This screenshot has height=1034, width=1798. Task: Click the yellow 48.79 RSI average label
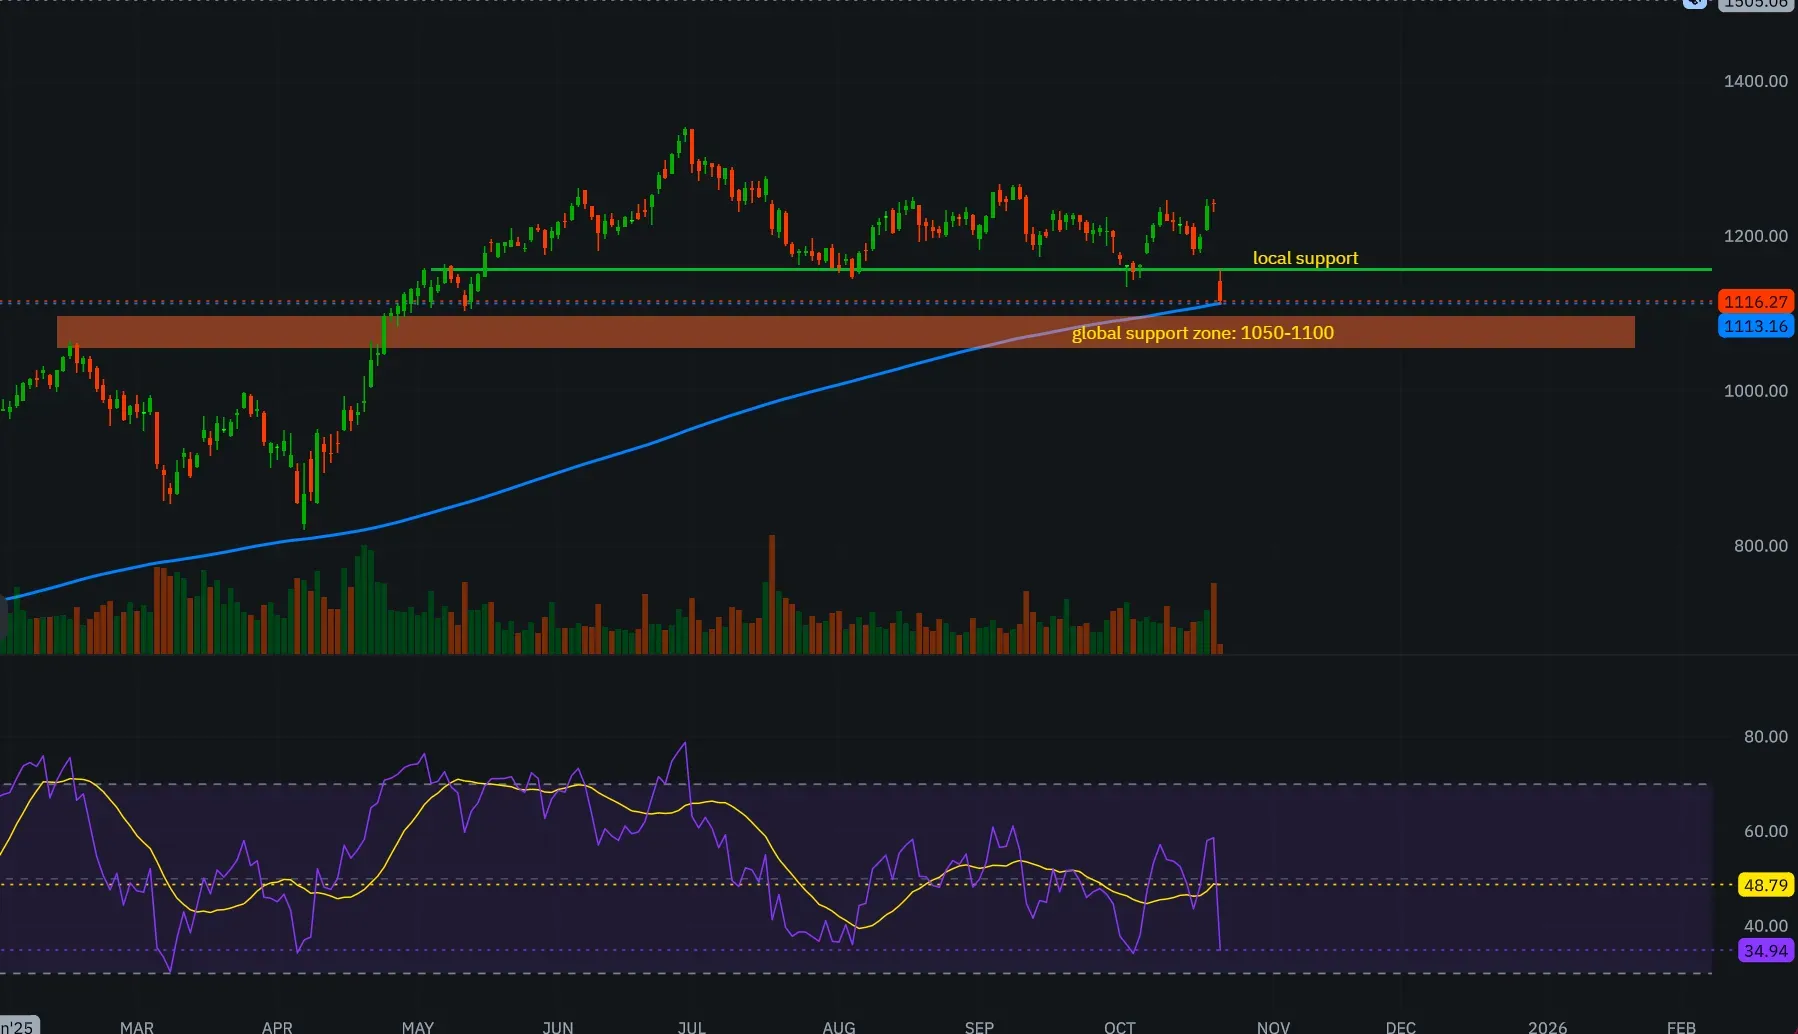[x=1764, y=885]
